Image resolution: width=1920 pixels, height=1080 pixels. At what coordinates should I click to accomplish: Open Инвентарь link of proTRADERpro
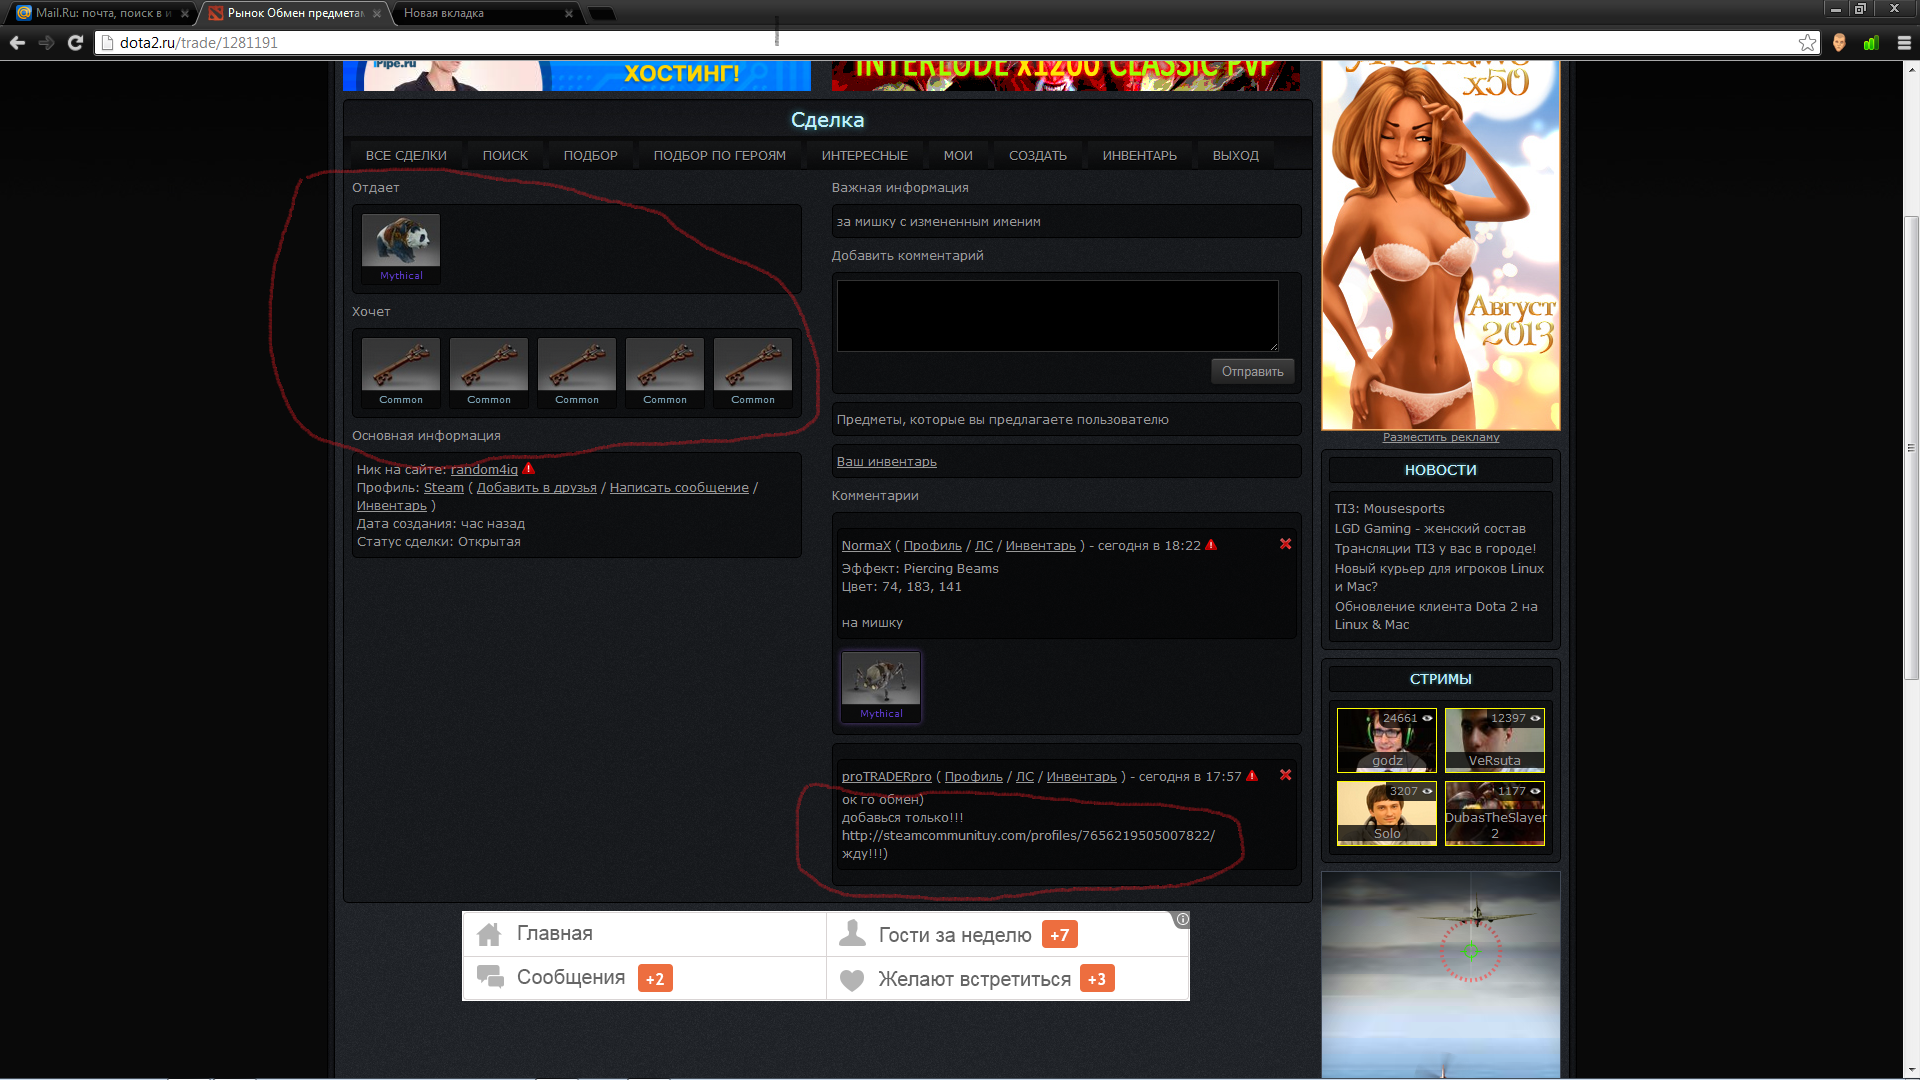[x=1081, y=776]
